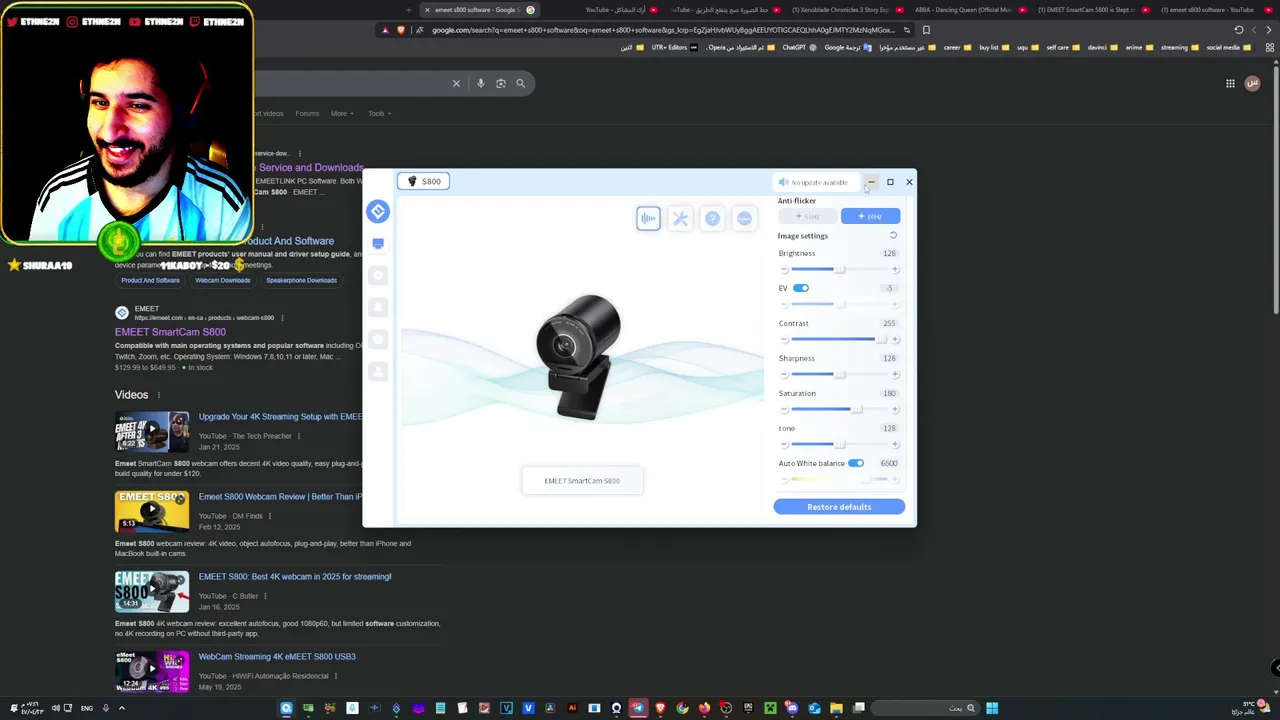Decrease Saturation with the minus icon
Image resolution: width=1280 pixels, height=720 pixels.
[x=784, y=410]
